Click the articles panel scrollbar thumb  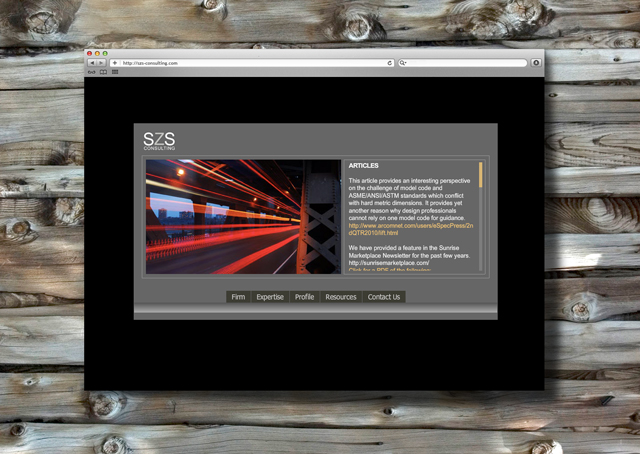pos(481,175)
